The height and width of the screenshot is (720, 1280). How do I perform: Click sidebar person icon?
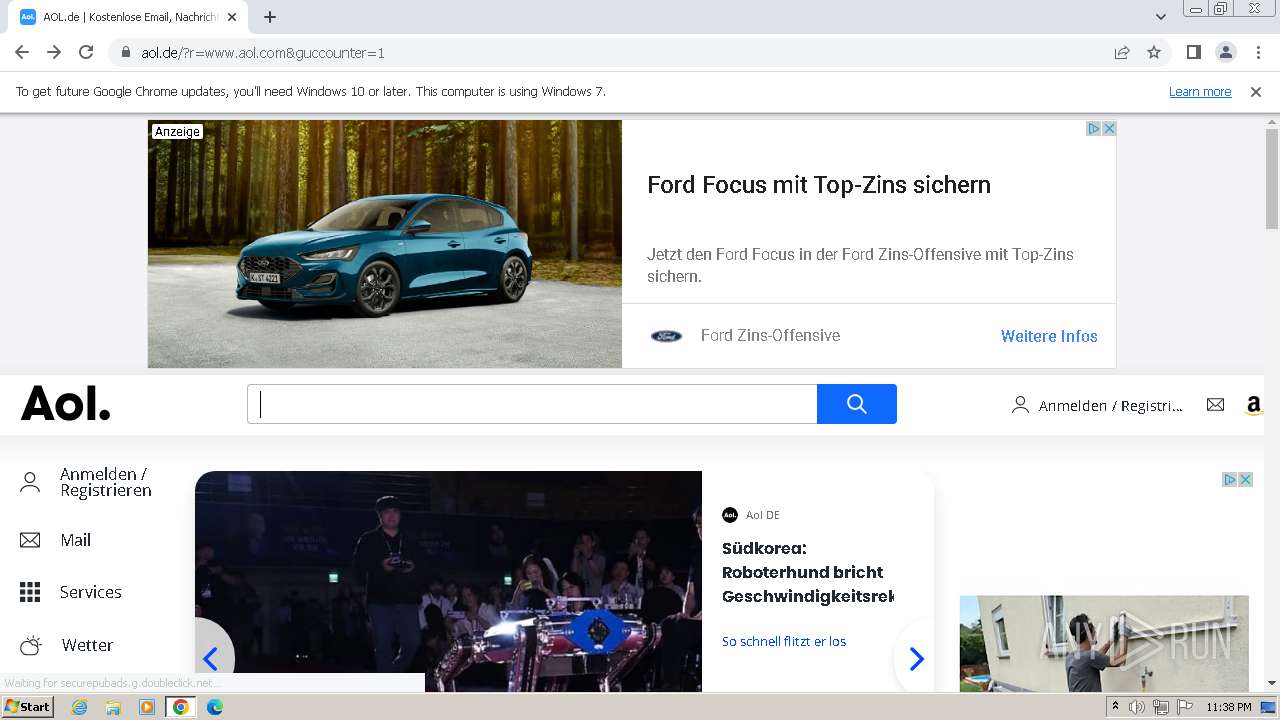click(30, 483)
